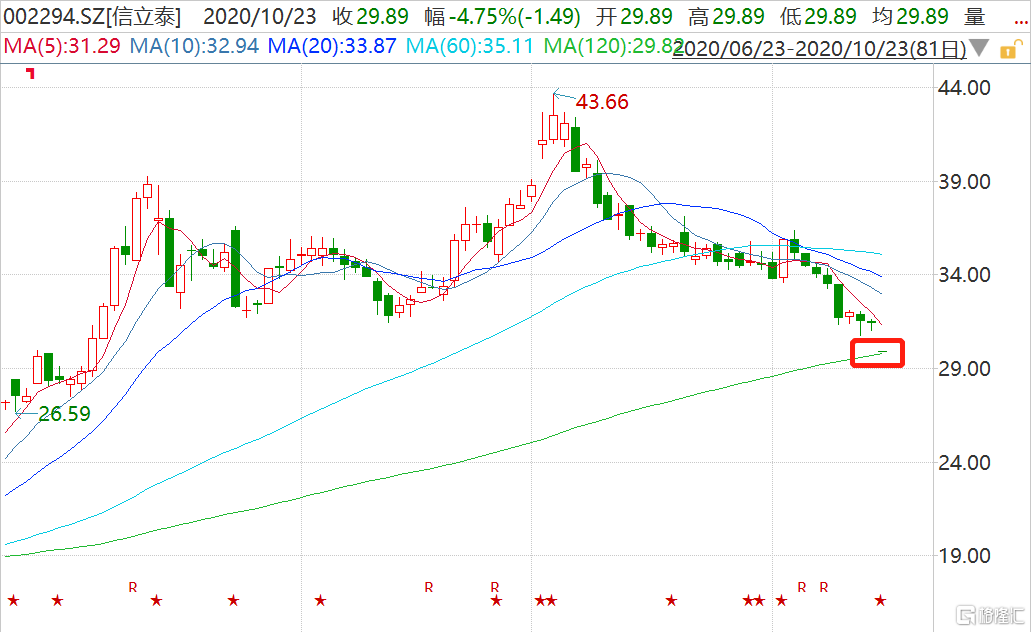Click the star directly beneath an R marker
The width and height of the screenshot is (1031, 632).
496,600
